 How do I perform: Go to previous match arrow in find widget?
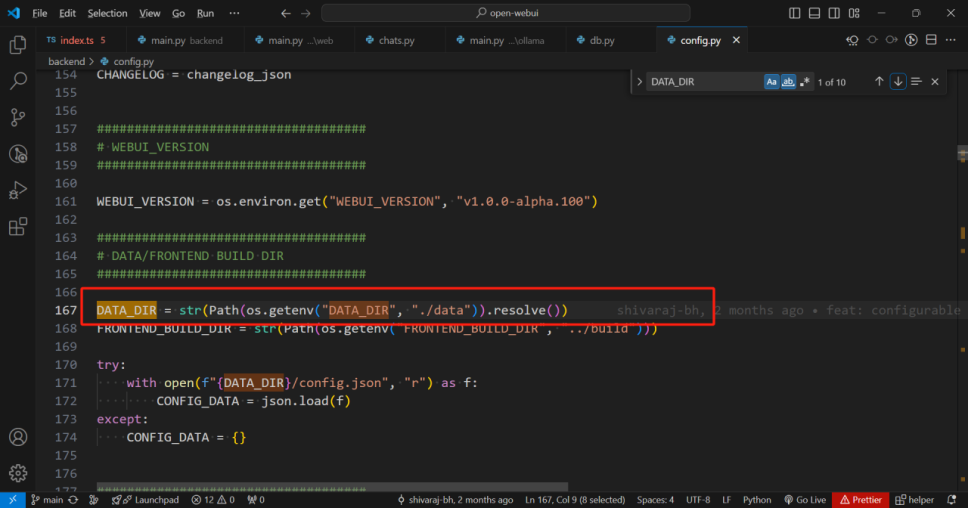pos(879,81)
